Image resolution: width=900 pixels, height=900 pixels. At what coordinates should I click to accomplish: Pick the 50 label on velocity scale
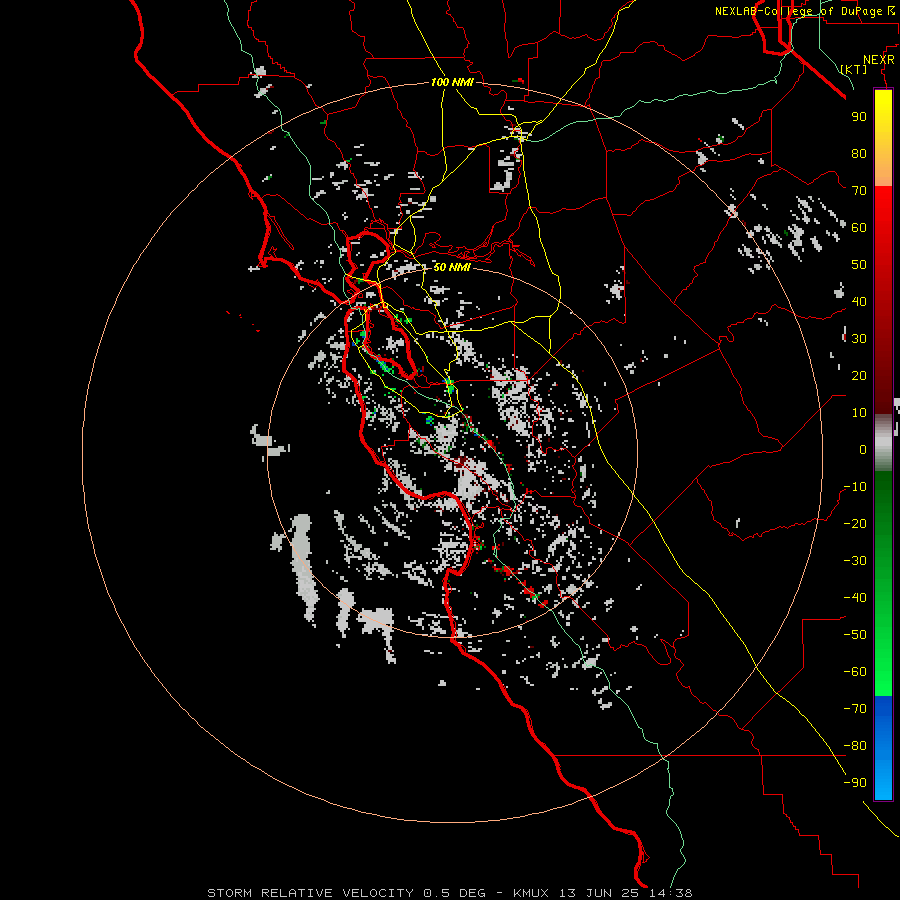pyautogui.click(x=859, y=265)
